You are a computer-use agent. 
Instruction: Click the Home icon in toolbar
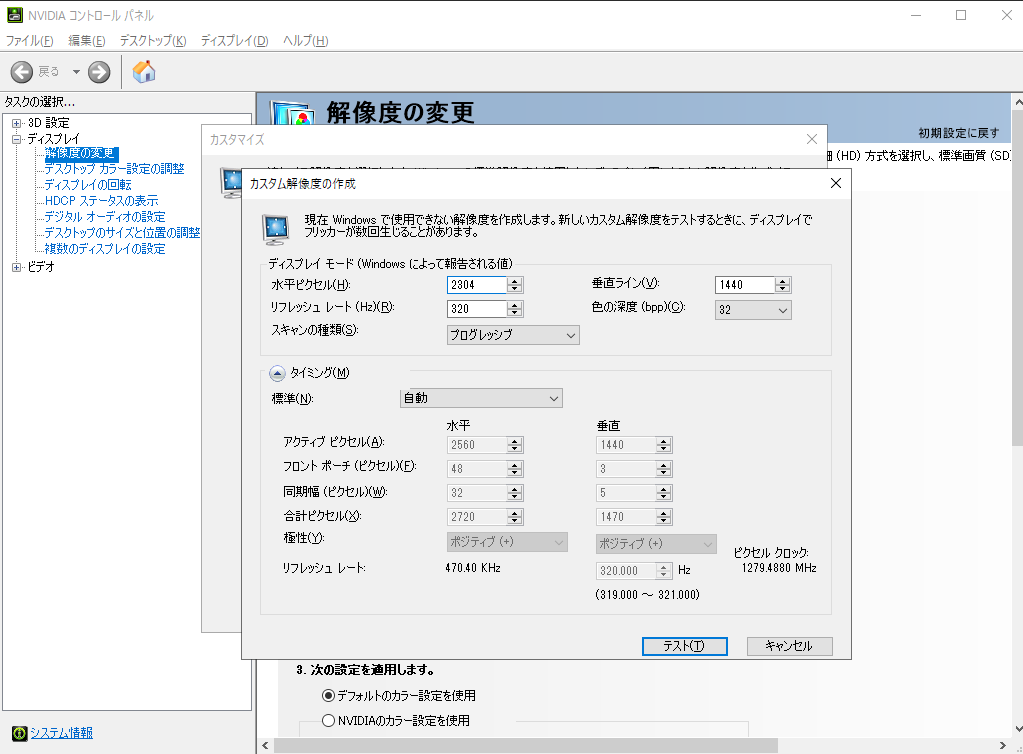click(x=144, y=71)
